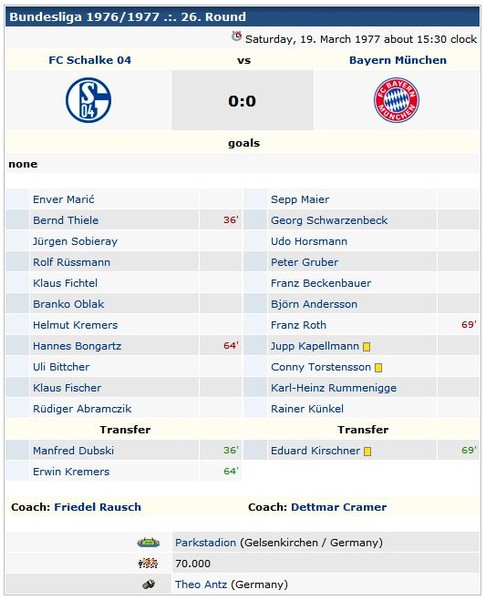Click yellow card icon next to Jupp Kapellmann
The image size is (485, 599).
[x=367, y=347]
